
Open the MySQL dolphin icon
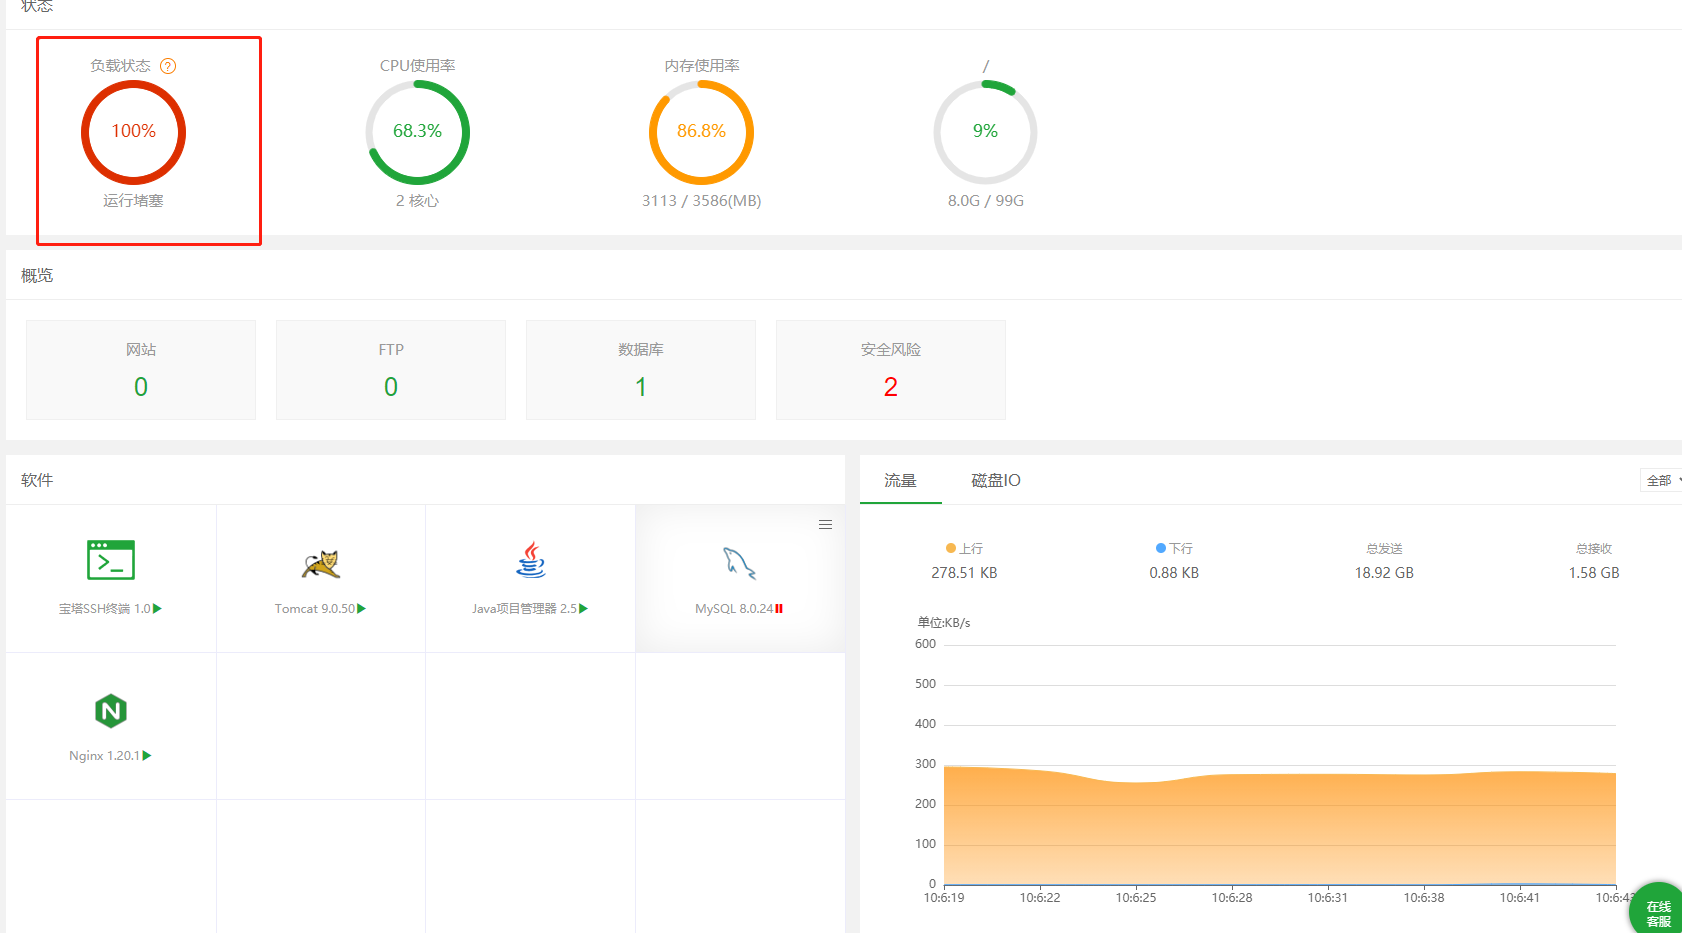pyautogui.click(x=740, y=563)
